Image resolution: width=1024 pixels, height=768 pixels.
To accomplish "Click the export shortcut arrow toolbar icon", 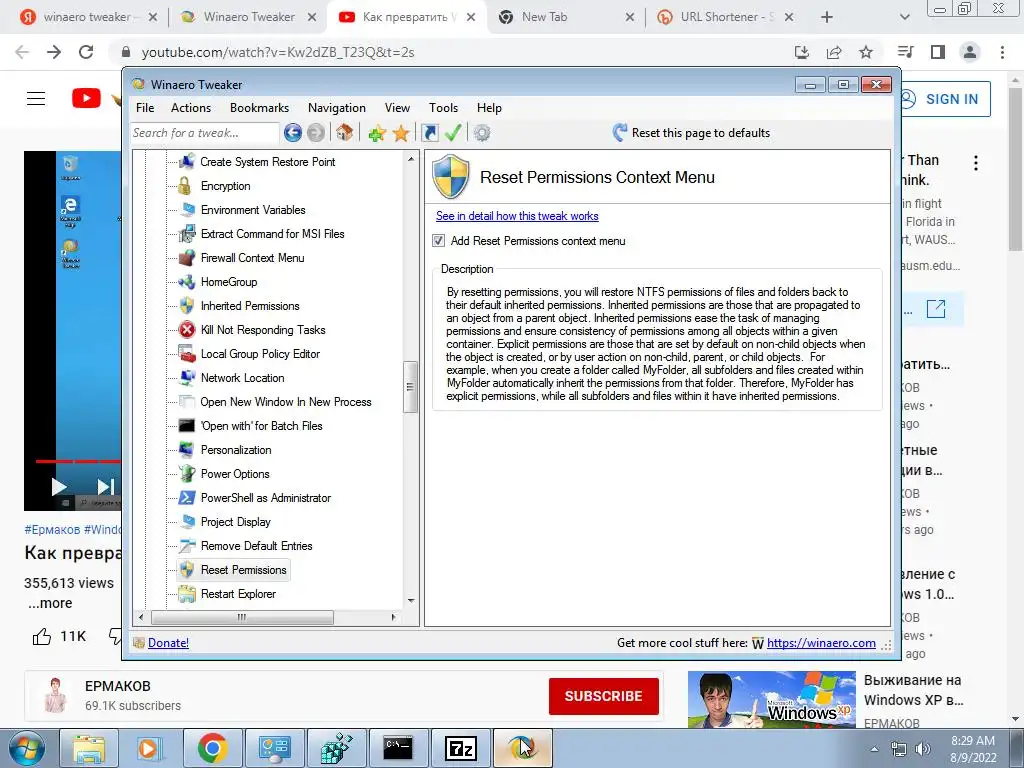I will point(430,133).
